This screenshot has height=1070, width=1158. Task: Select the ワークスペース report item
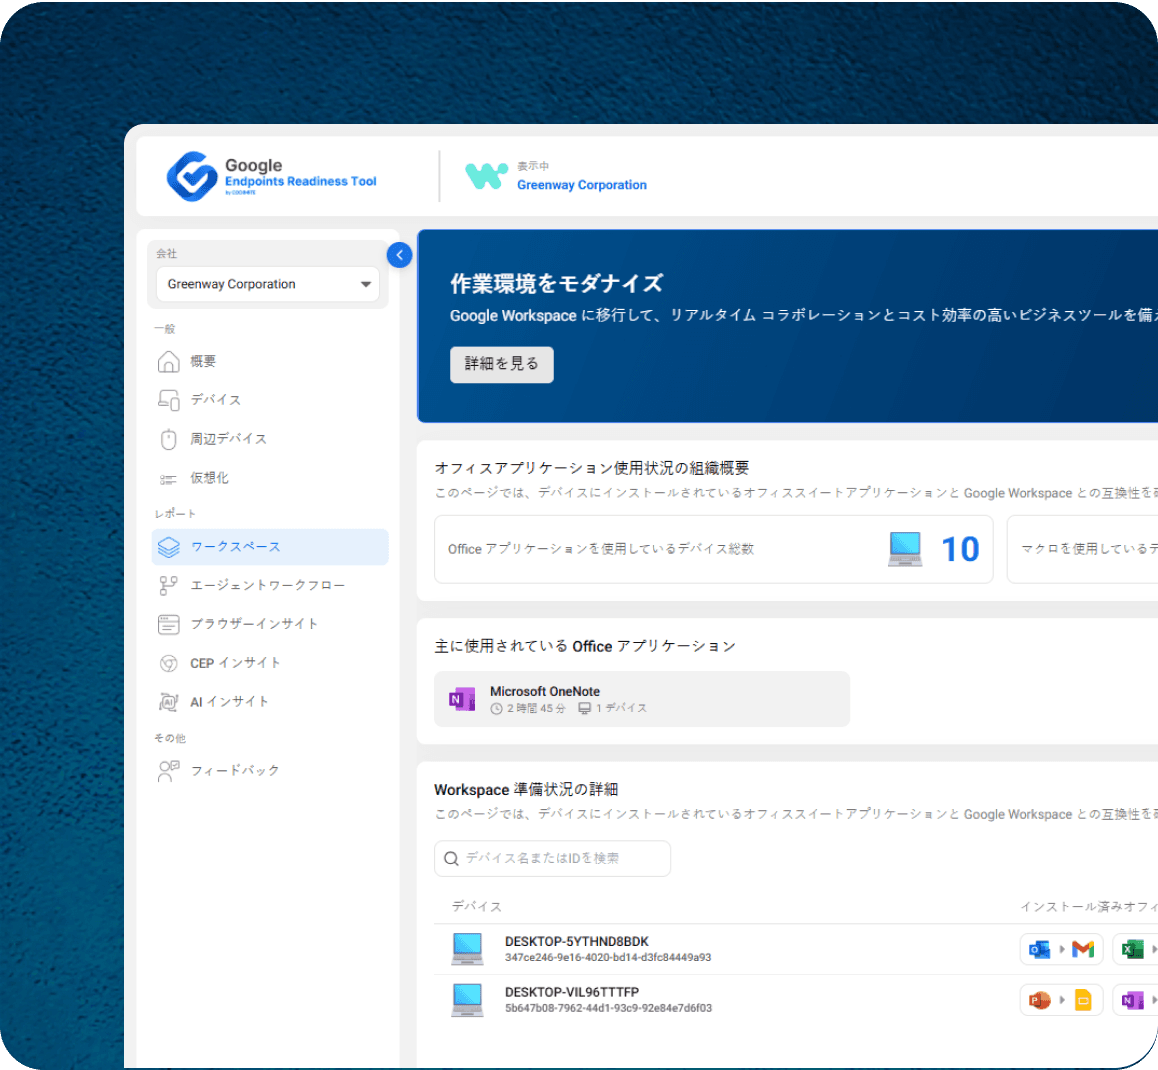270,547
